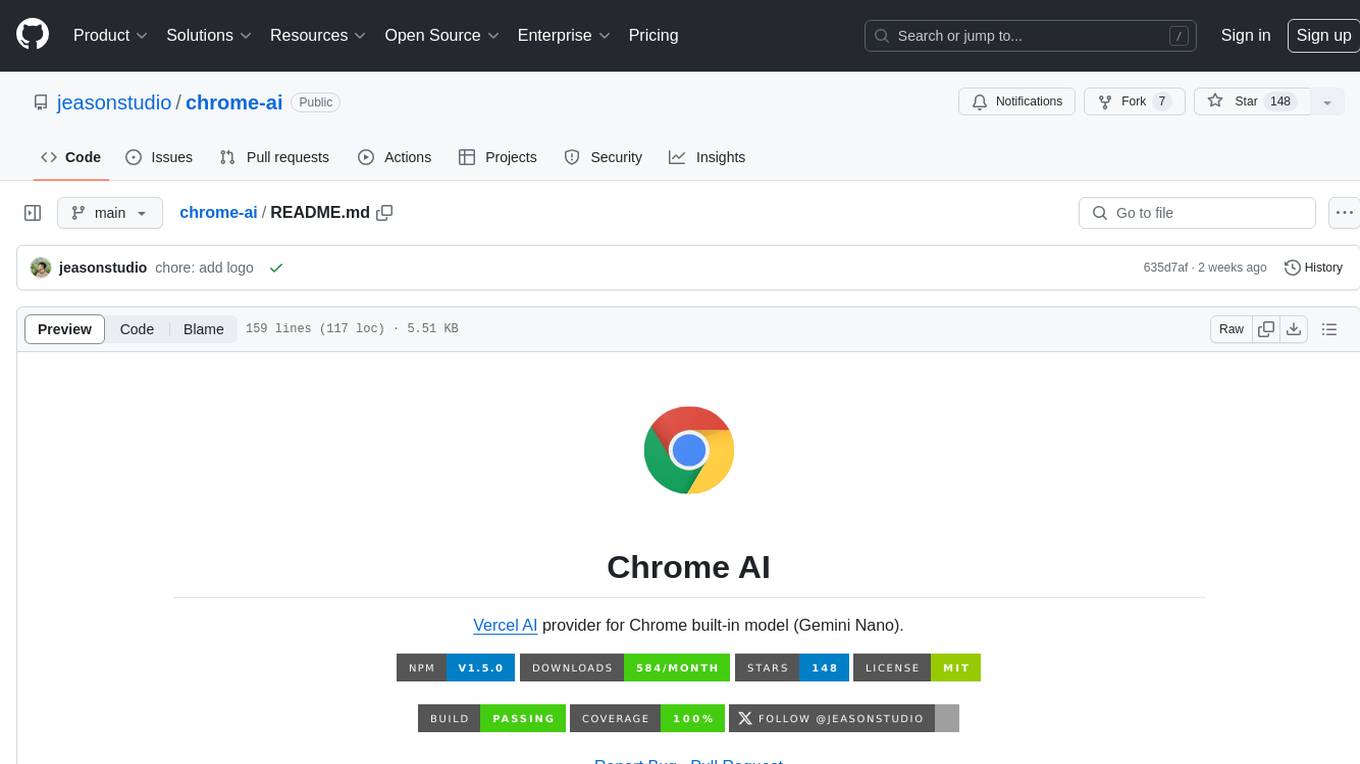Copy the README.md file path
Screen dimensions: 1360x764
pos(385,212)
